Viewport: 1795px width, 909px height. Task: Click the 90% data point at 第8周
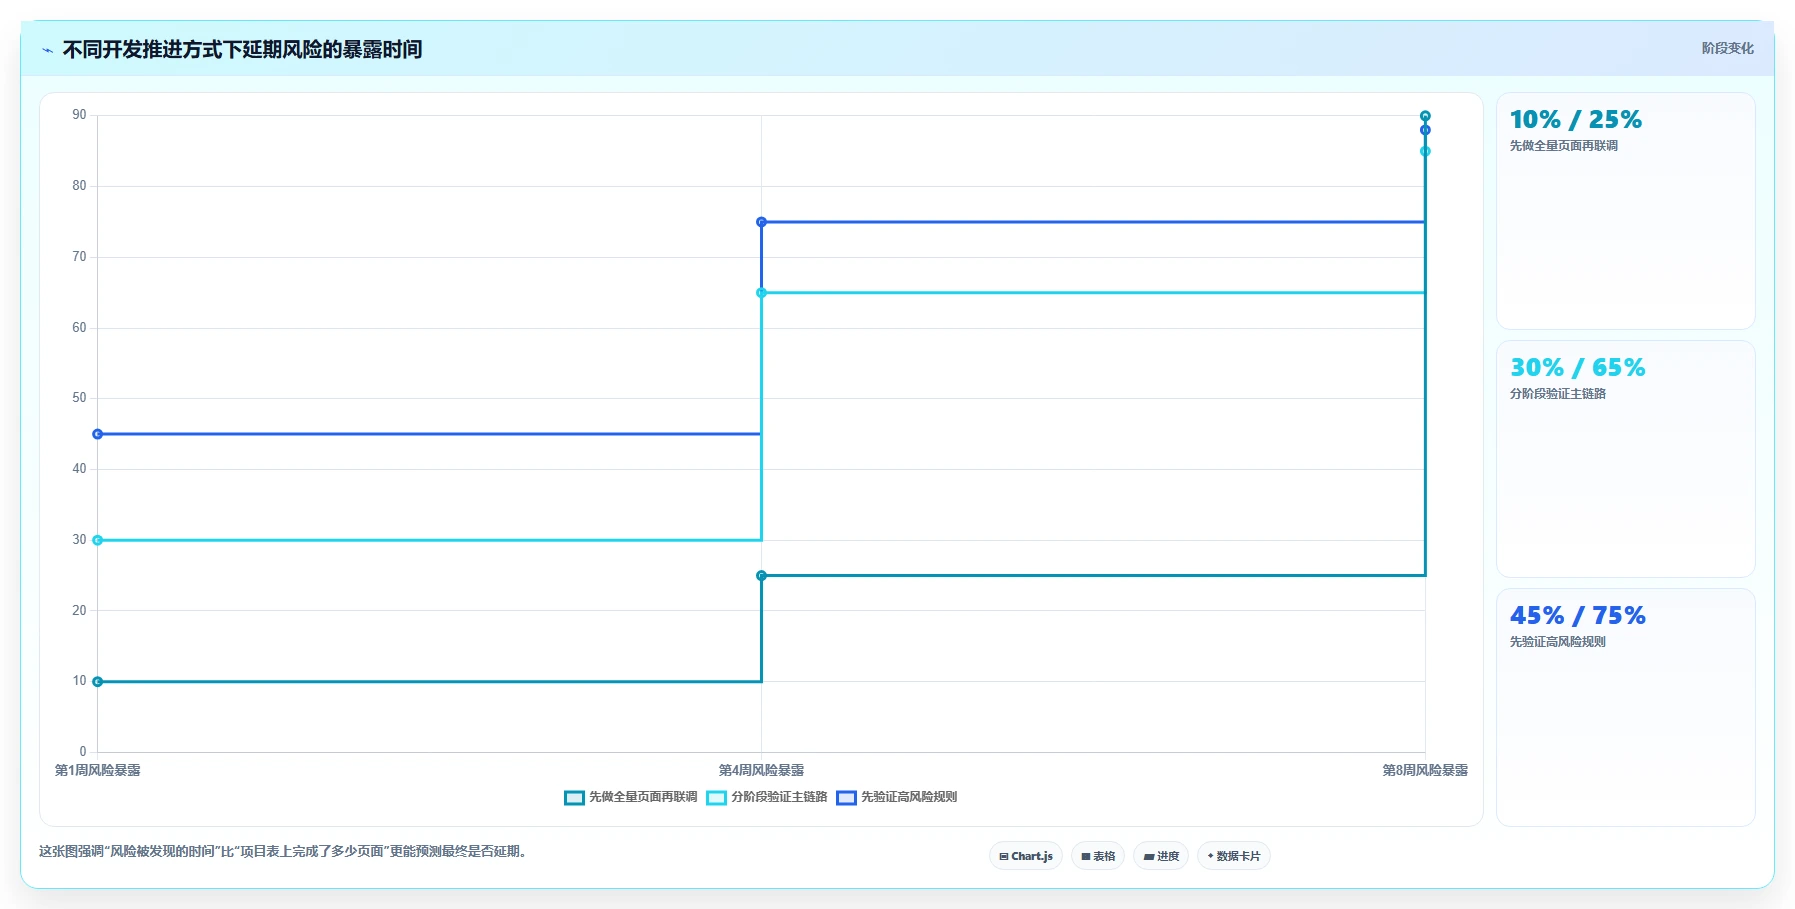point(1425,116)
